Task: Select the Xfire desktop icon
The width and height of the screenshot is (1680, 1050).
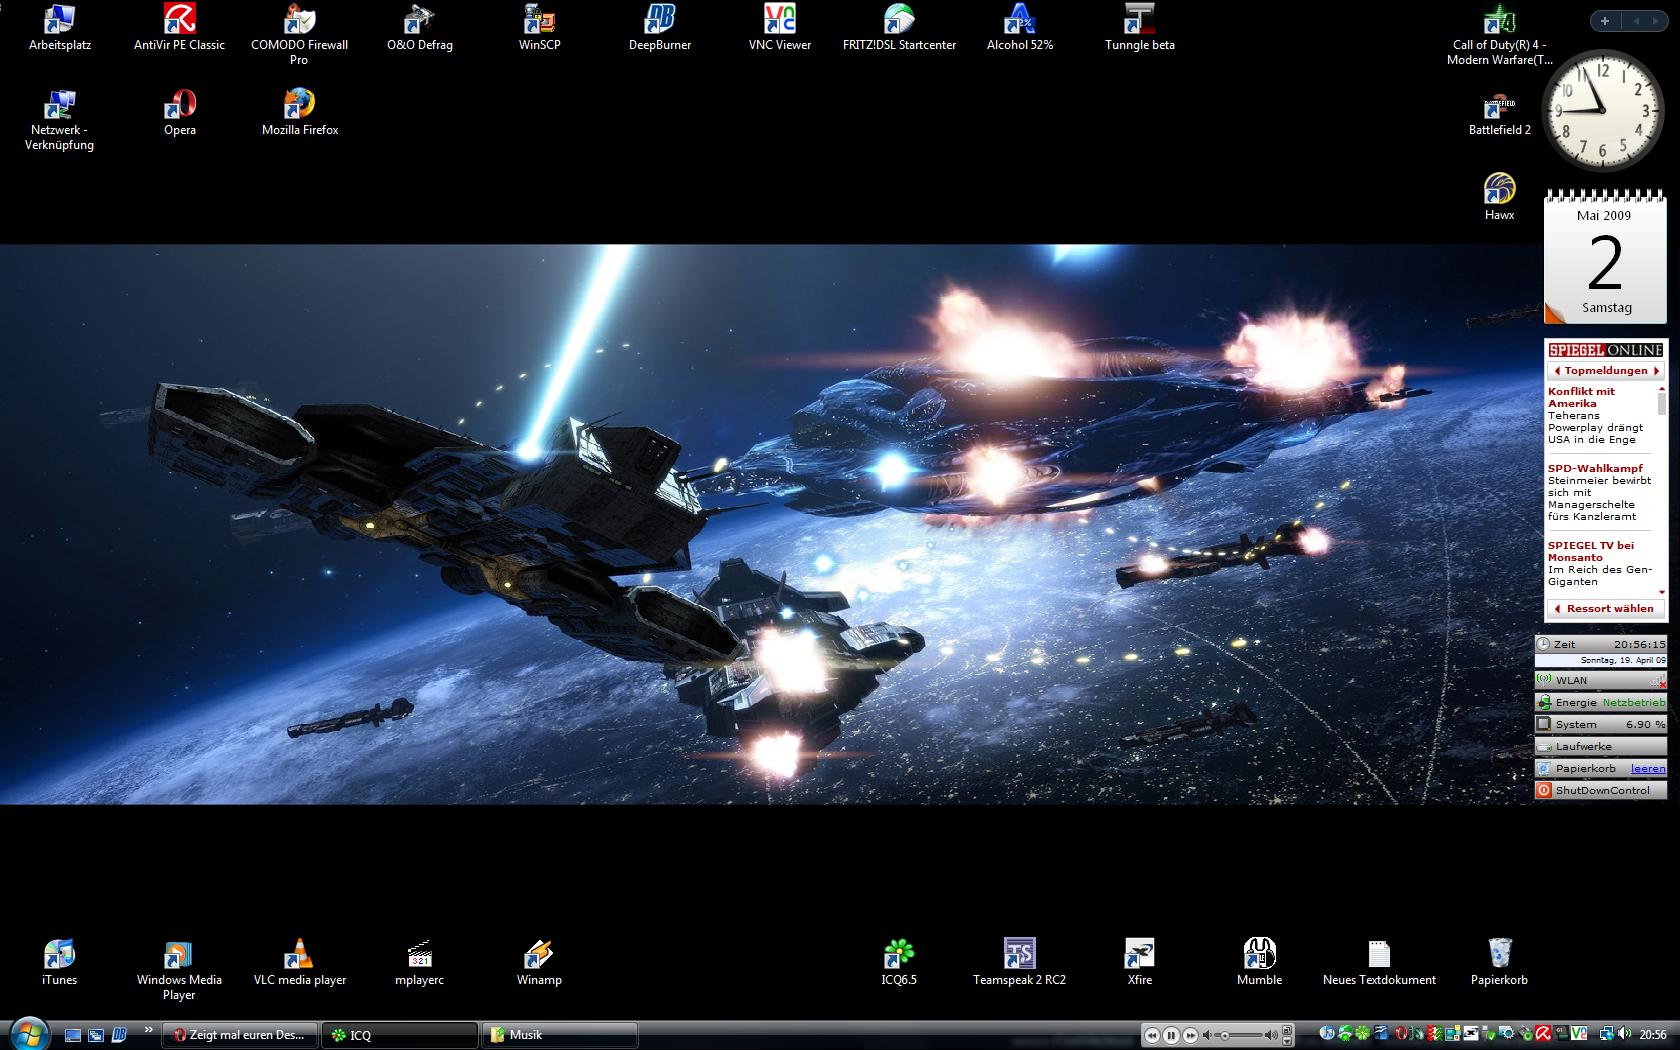Action: coord(1140,962)
